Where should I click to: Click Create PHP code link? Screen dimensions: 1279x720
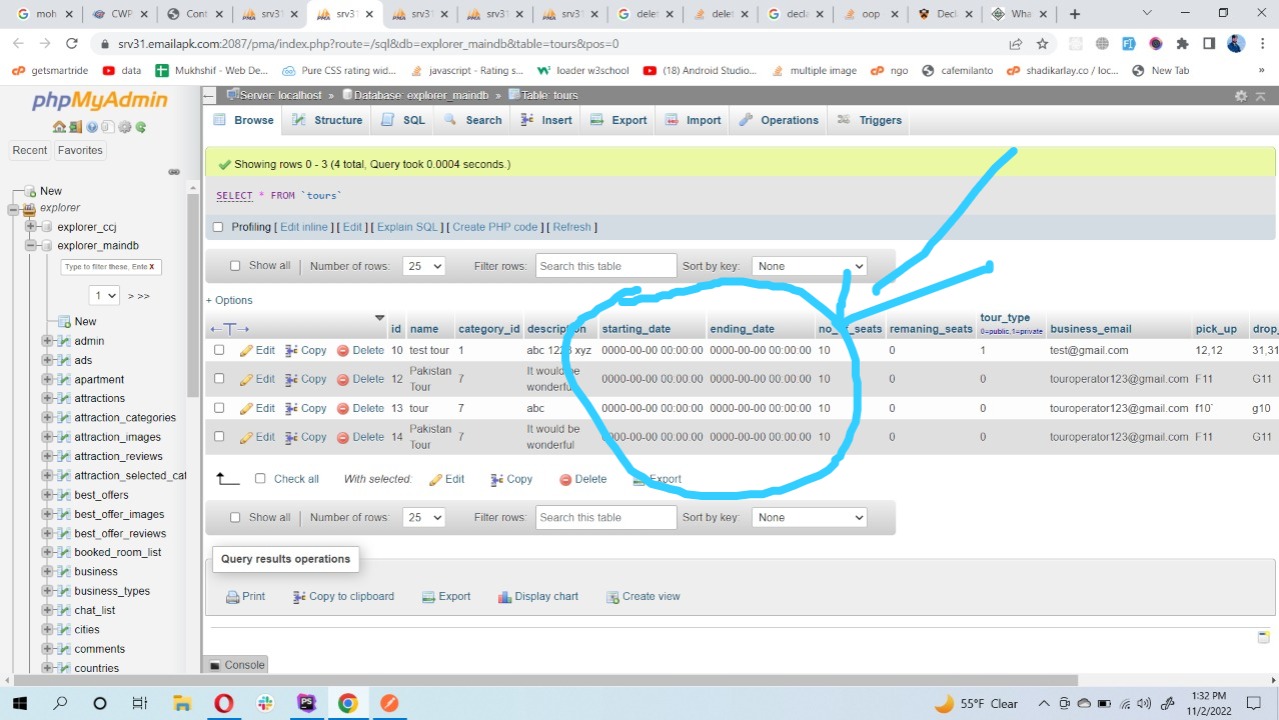[x=495, y=227]
